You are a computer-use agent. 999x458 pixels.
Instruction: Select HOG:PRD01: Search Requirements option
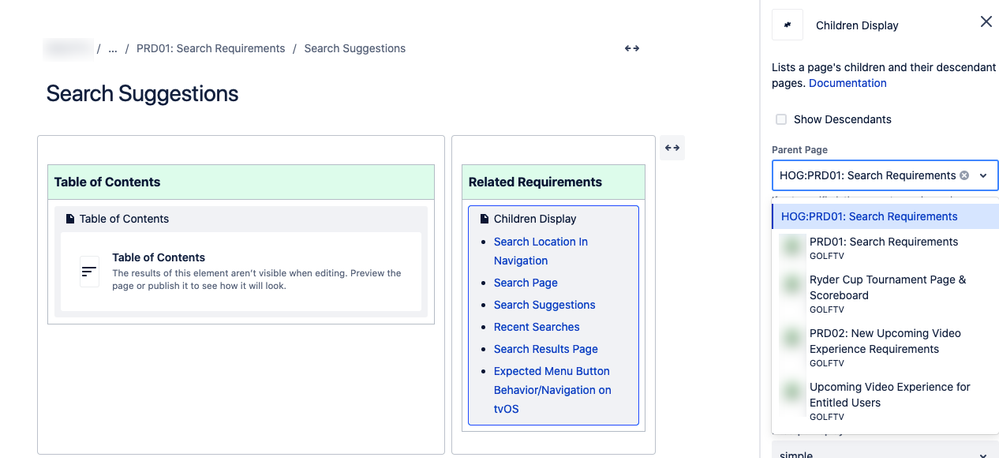(885, 217)
